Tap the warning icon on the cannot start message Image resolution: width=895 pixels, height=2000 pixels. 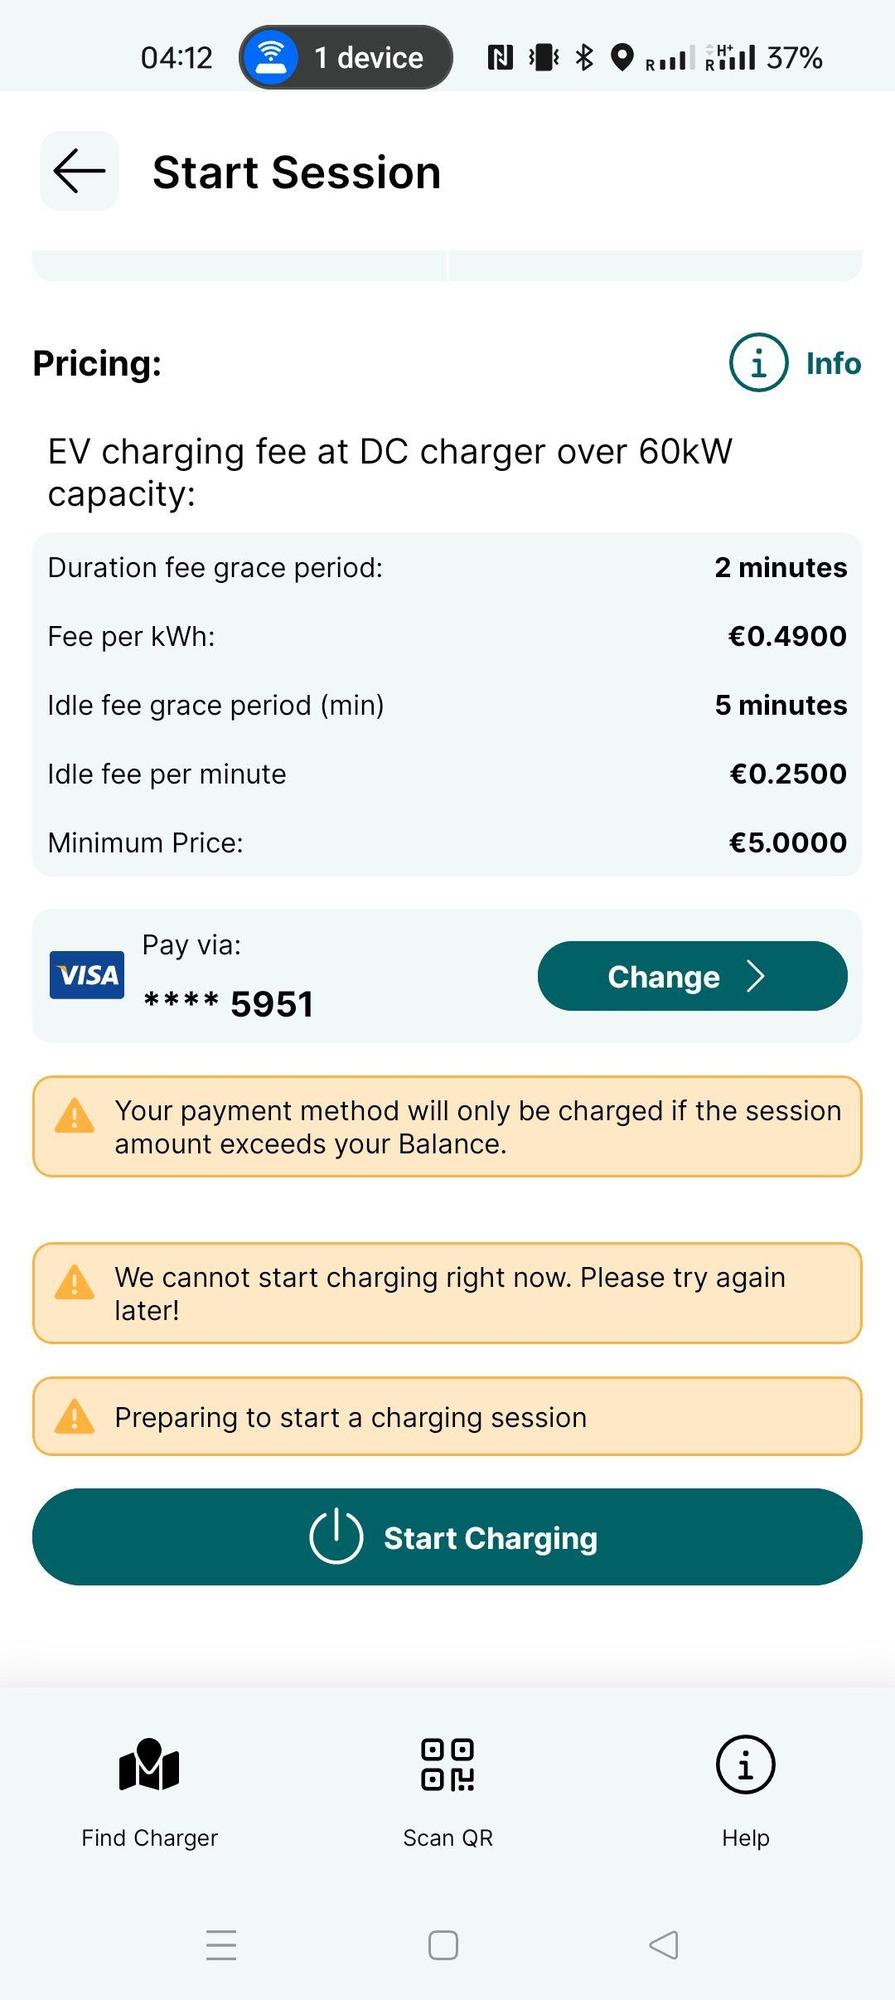coord(74,1283)
